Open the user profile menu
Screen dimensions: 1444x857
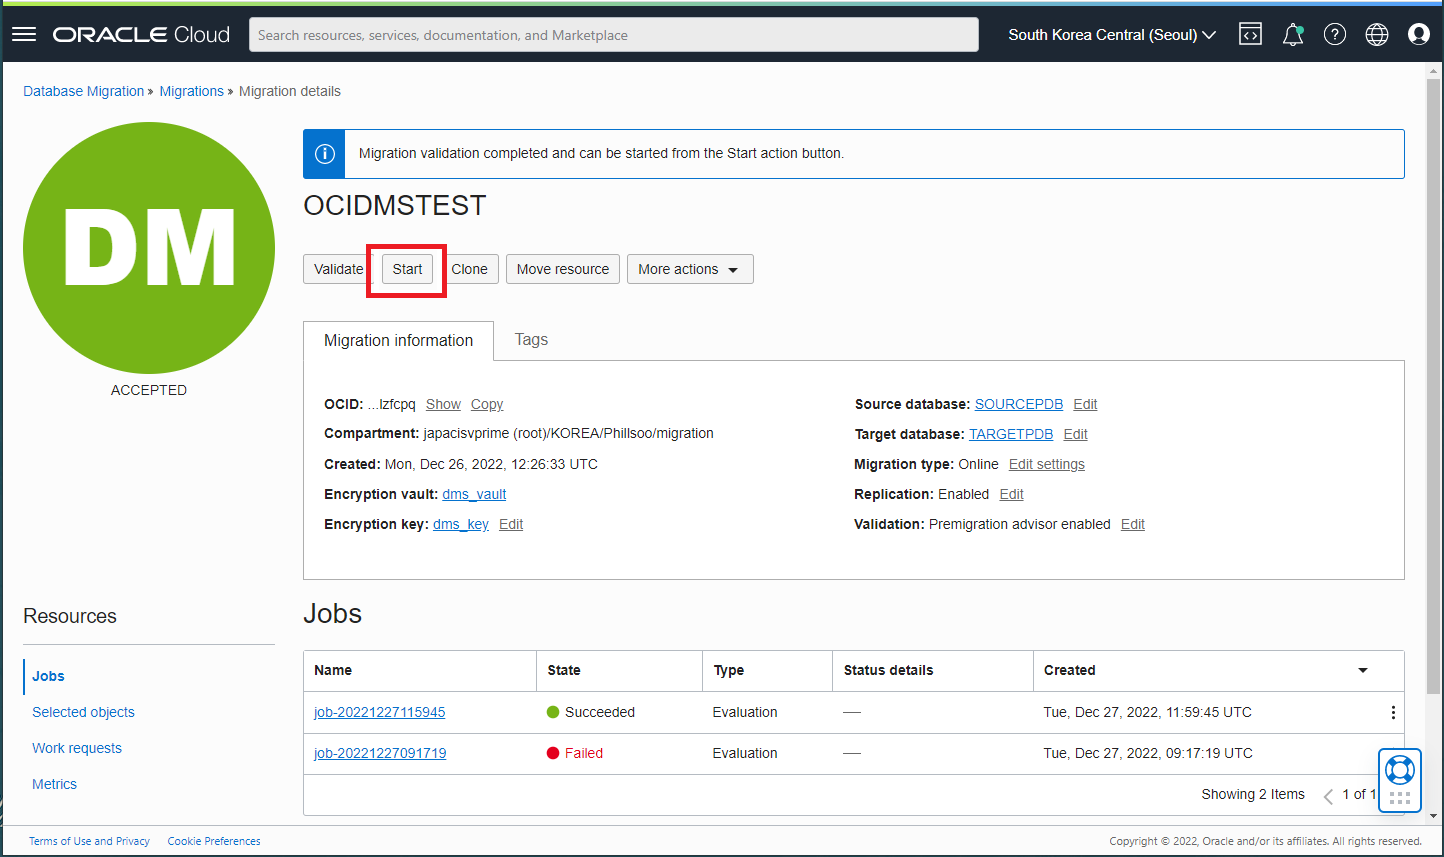(x=1419, y=34)
